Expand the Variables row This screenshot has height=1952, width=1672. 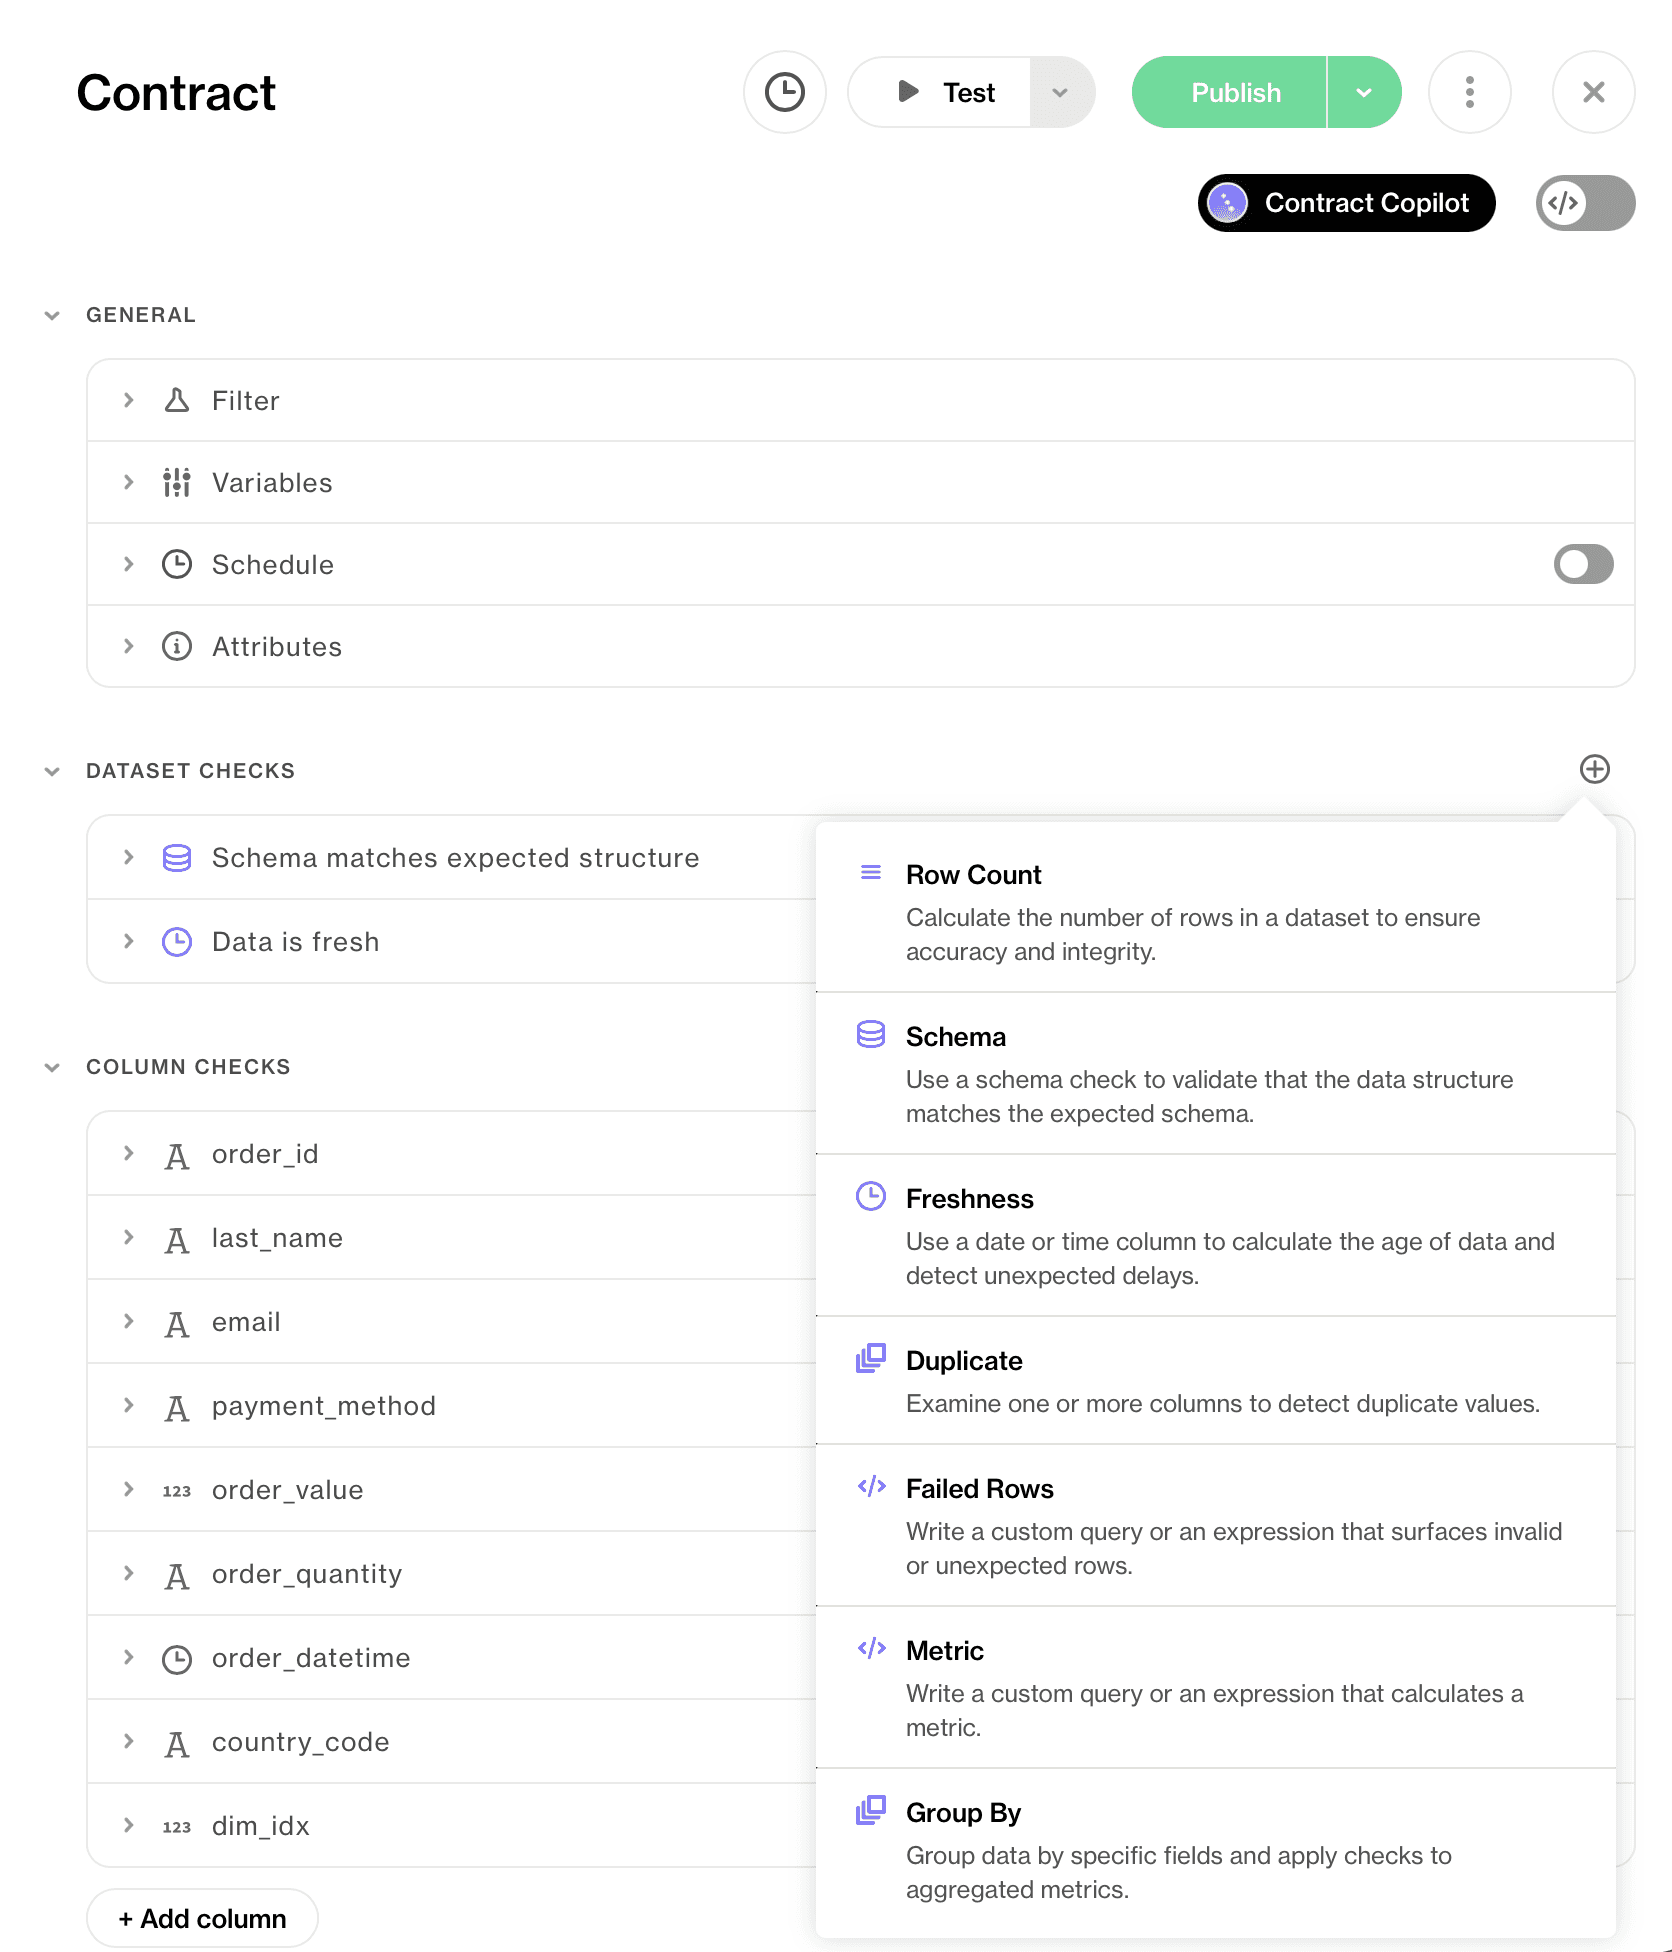coord(129,482)
